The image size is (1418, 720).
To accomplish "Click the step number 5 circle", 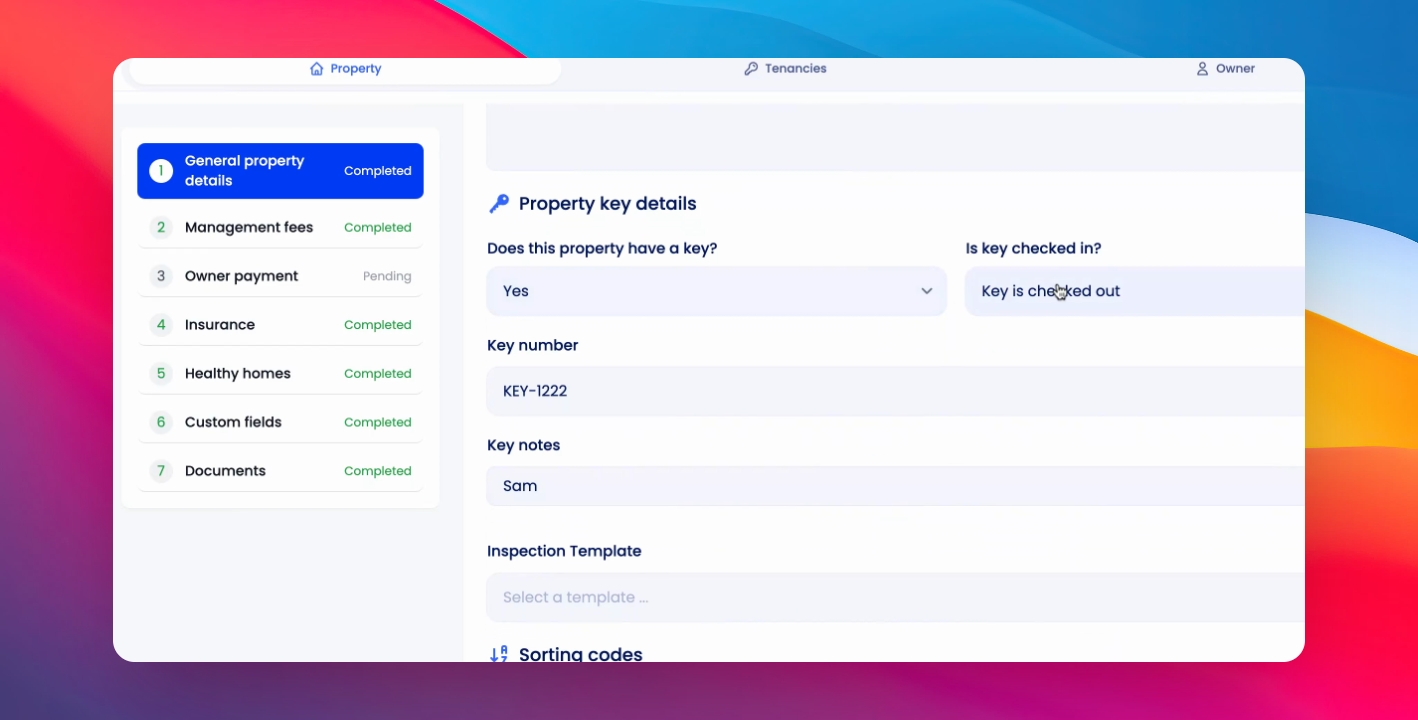I will pos(161,374).
